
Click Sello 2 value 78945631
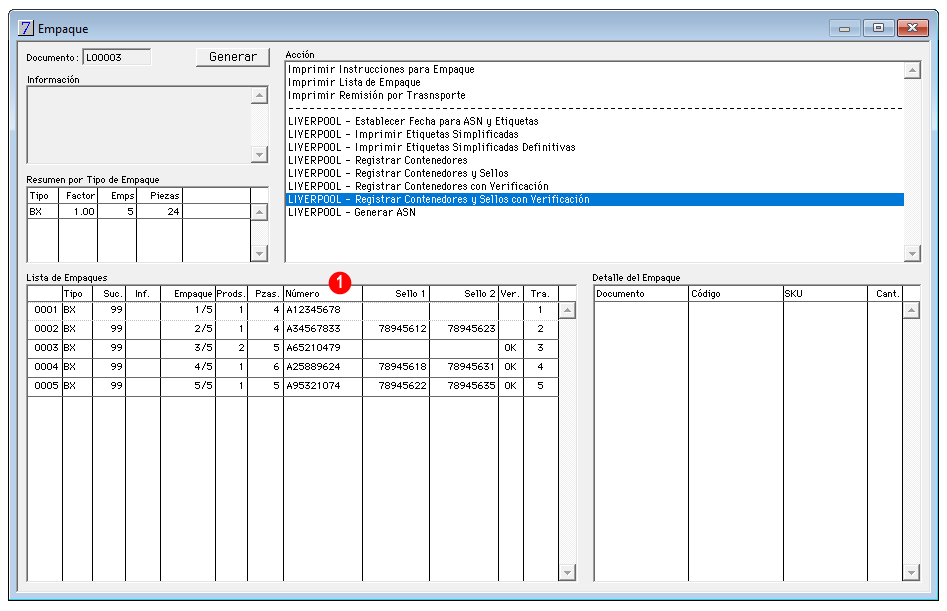[x=471, y=366]
